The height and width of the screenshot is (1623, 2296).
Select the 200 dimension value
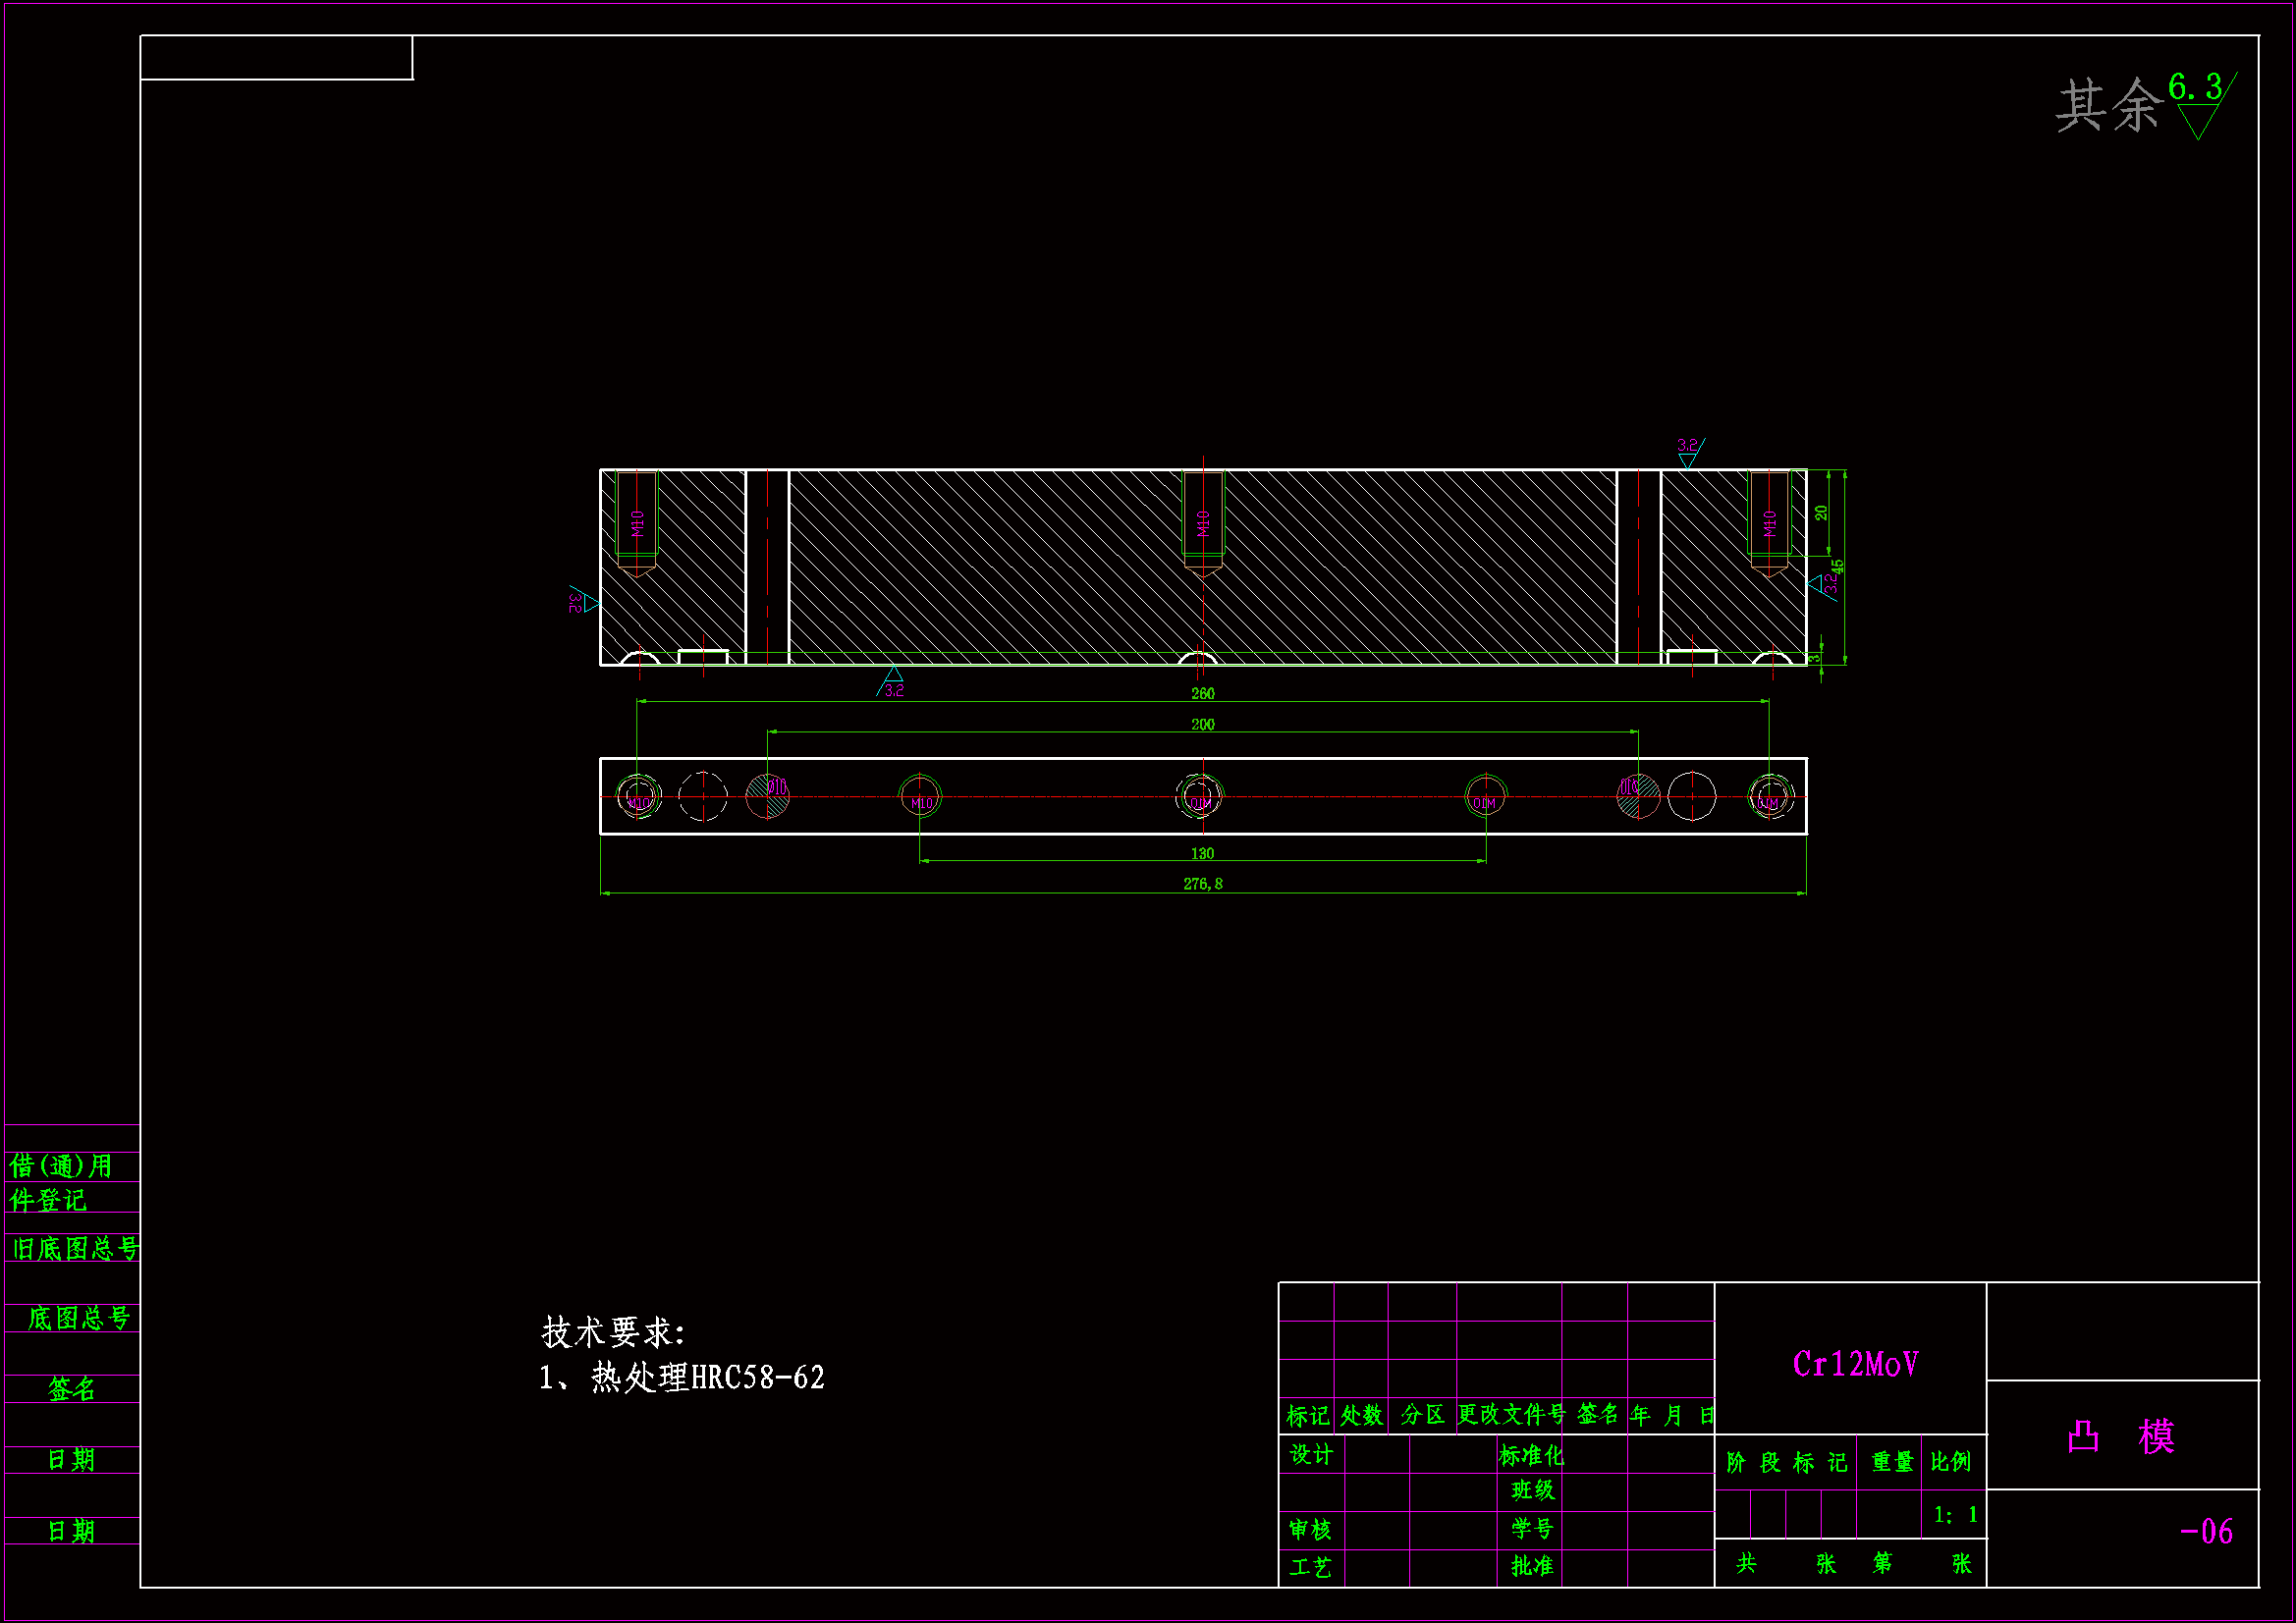tap(1202, 724)
